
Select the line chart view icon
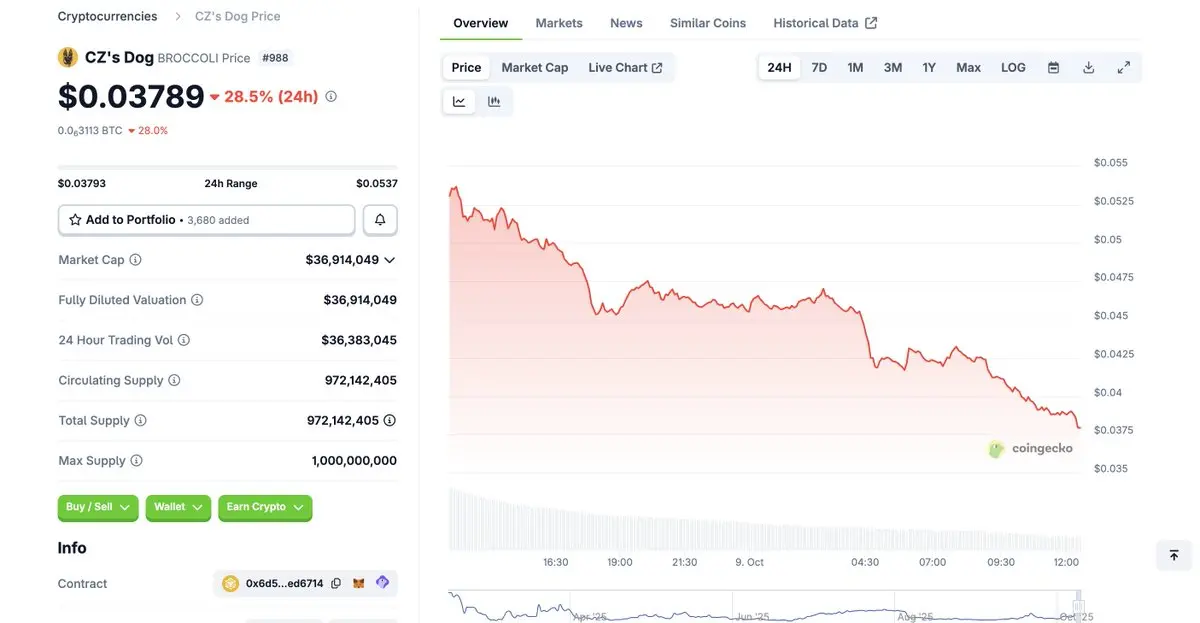459,101
